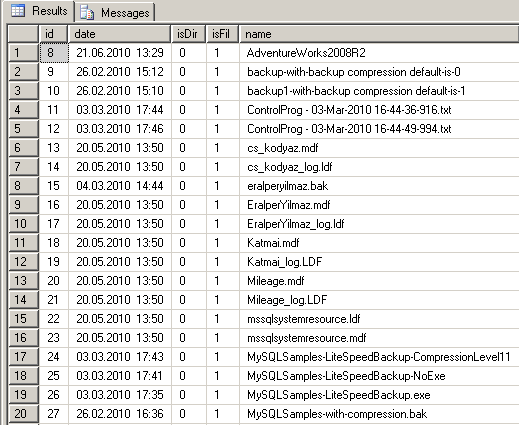Select the id column header
This screenshot has width=519, height=425.
(x=53, y=34)
